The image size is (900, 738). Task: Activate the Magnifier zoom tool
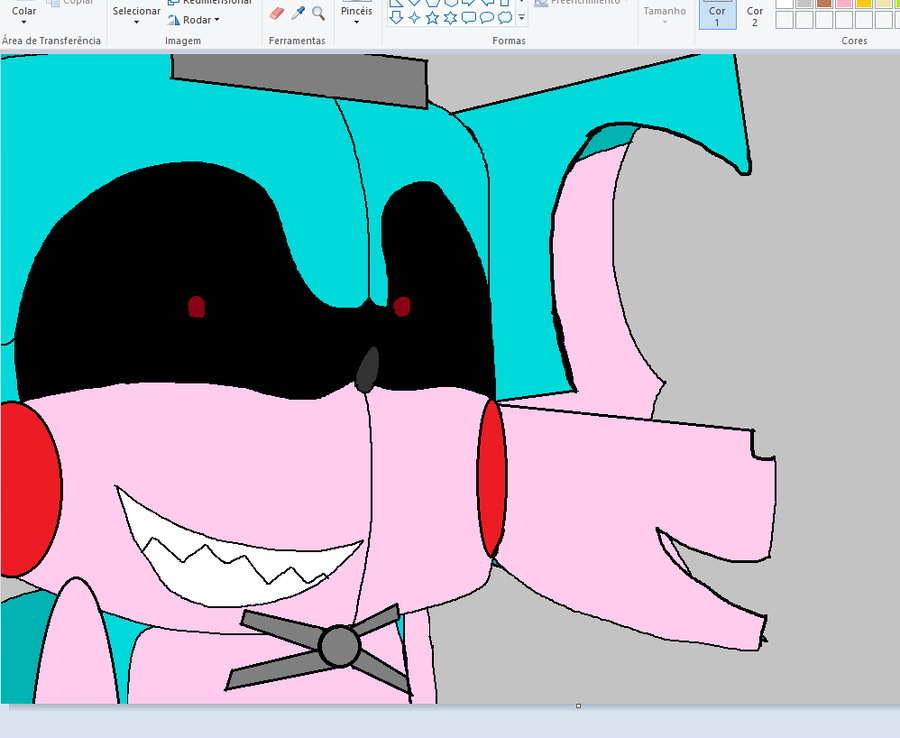point(318,13)
